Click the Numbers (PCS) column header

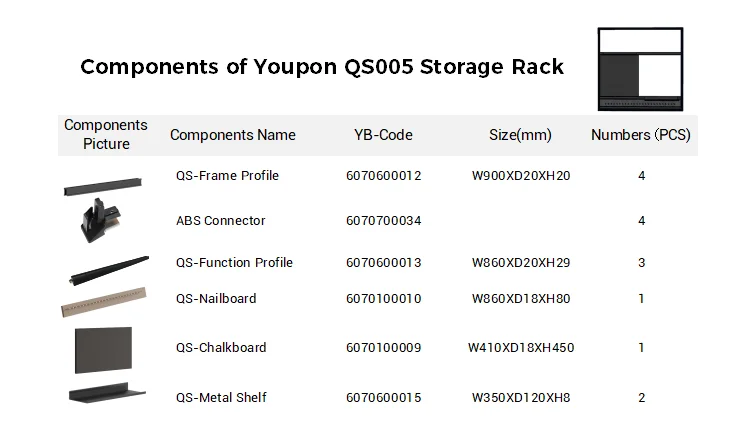(641, 135)
